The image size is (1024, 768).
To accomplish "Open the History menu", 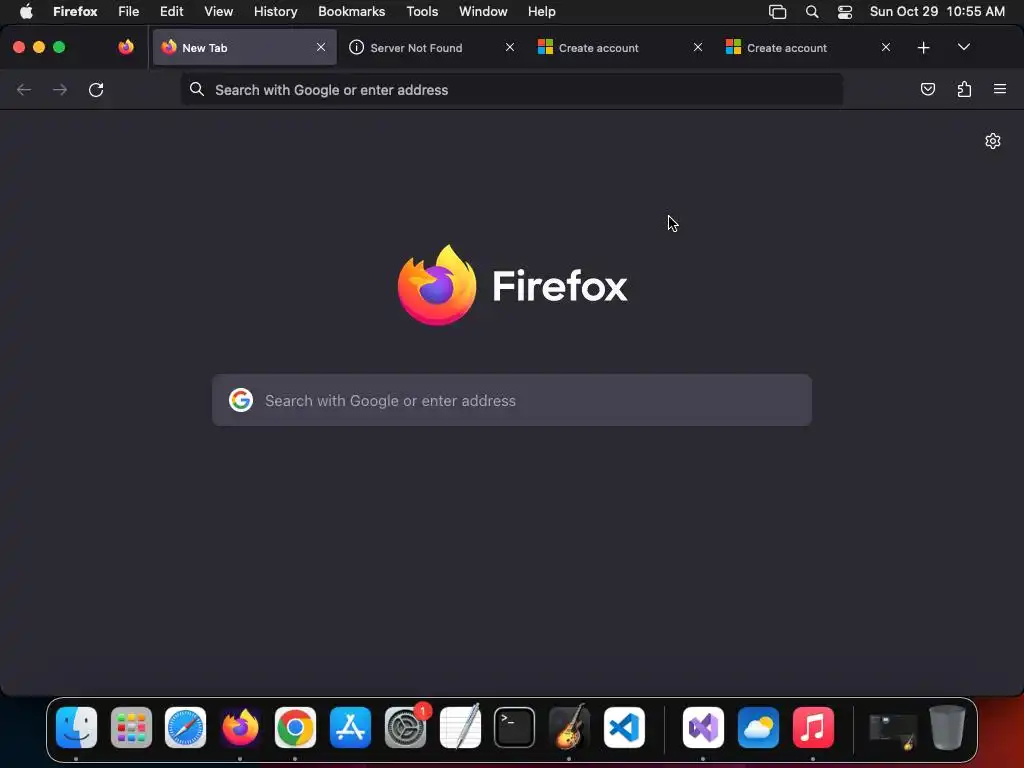I will [276, 11].
